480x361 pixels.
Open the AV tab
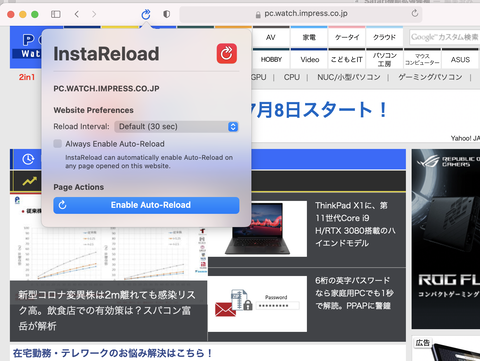tap(271, 37)
